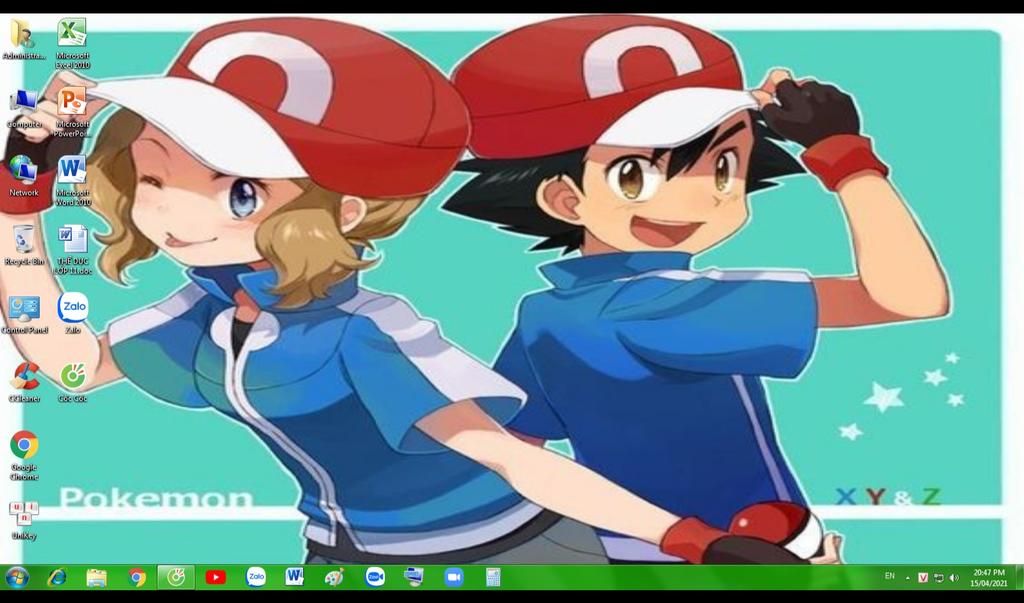Select the Computer desktop icon
The height and width of the screenshot is (603, 1024).
tap(24, 108)
